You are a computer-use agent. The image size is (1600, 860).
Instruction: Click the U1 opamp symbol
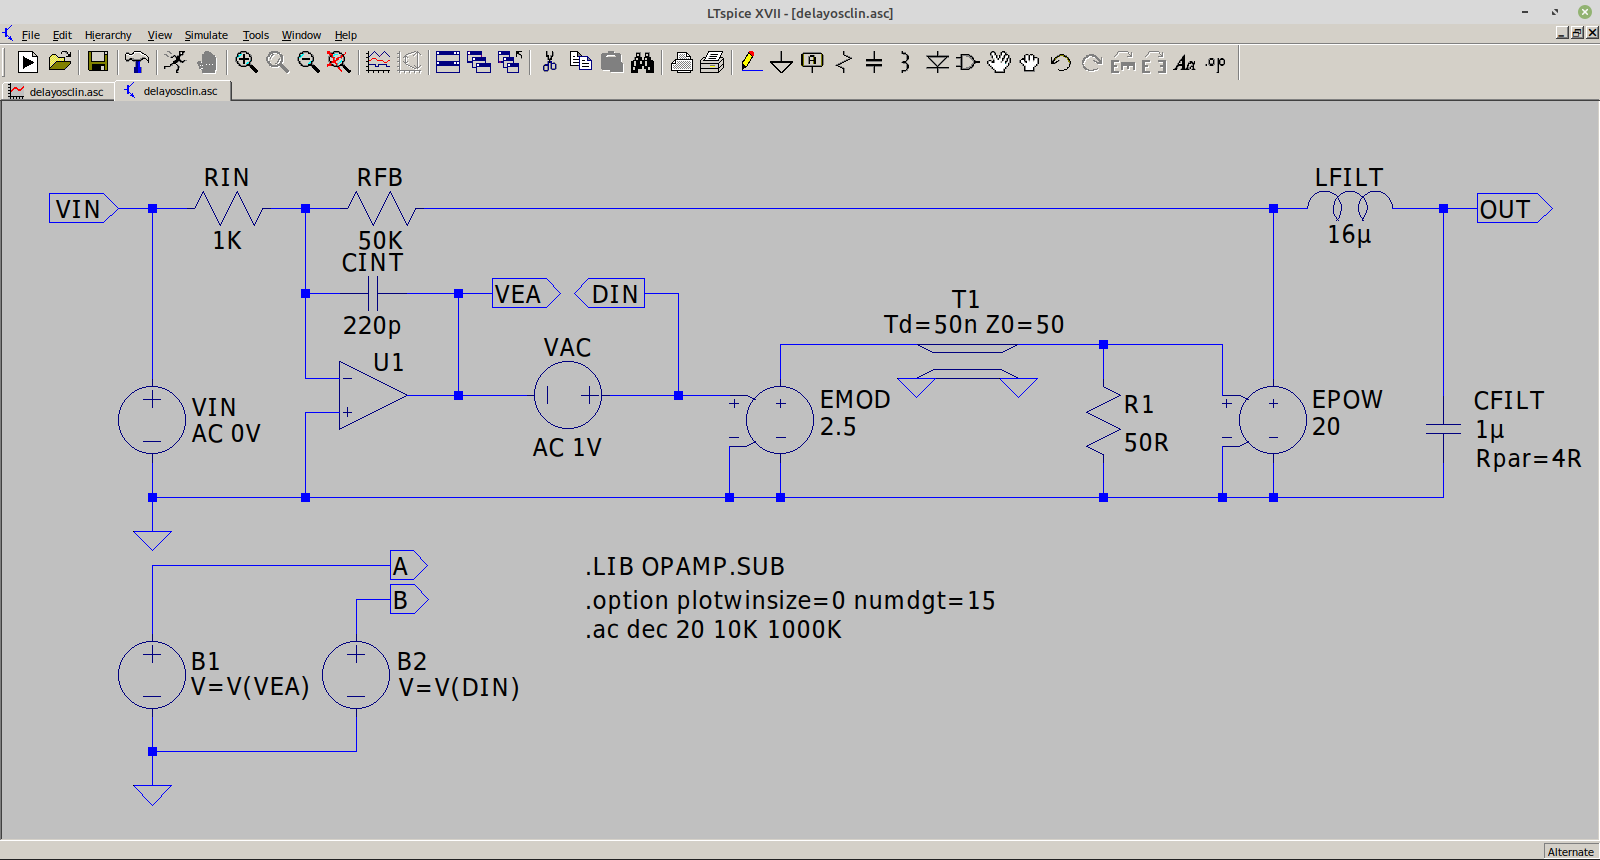point(372,395)
